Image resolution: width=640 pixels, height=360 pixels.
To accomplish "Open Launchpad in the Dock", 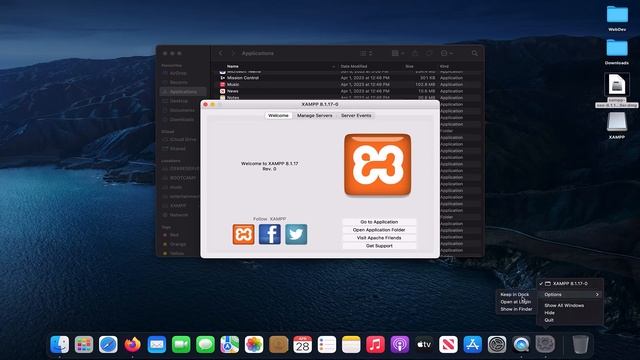I will [x=84, y=345].
